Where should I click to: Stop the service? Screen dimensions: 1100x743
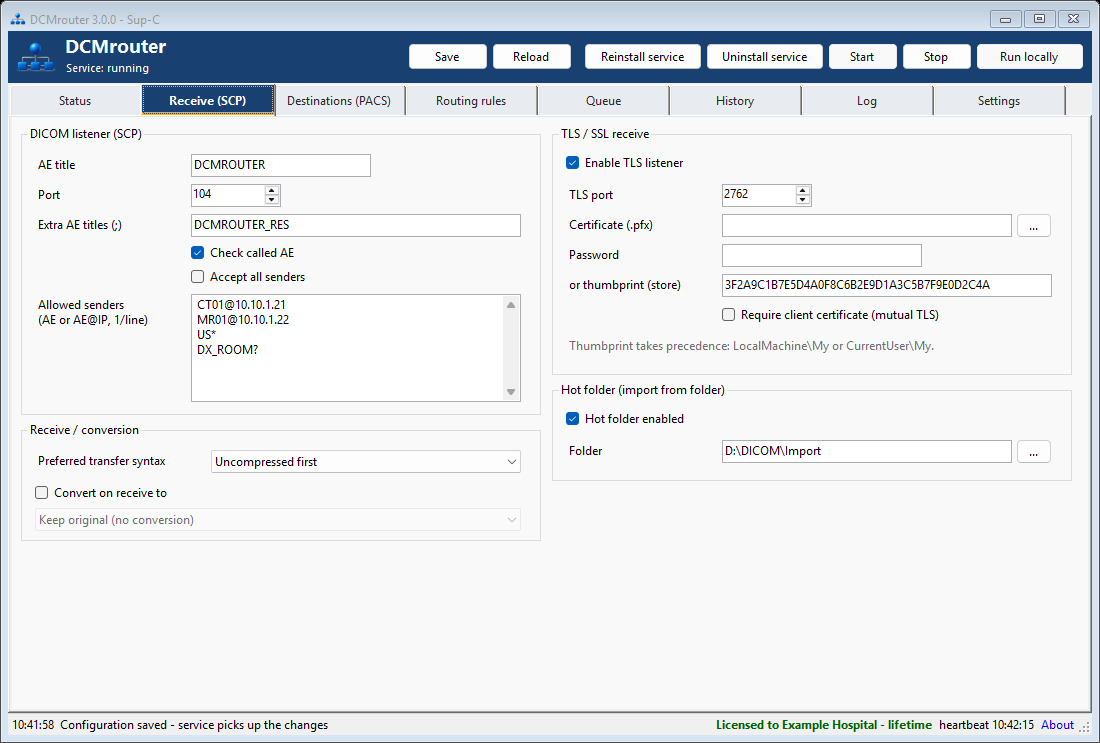coord(936,57)
